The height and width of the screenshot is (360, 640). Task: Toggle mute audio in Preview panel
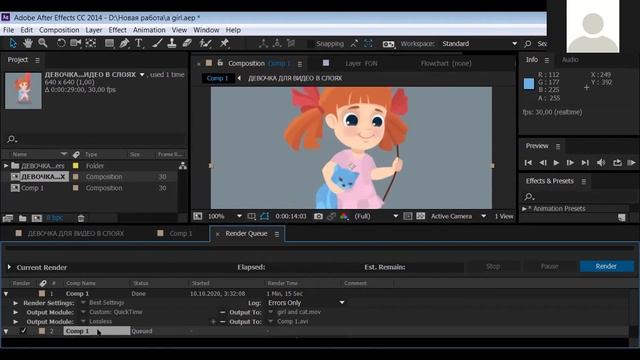pyautogui.click(x=601, y=162)
